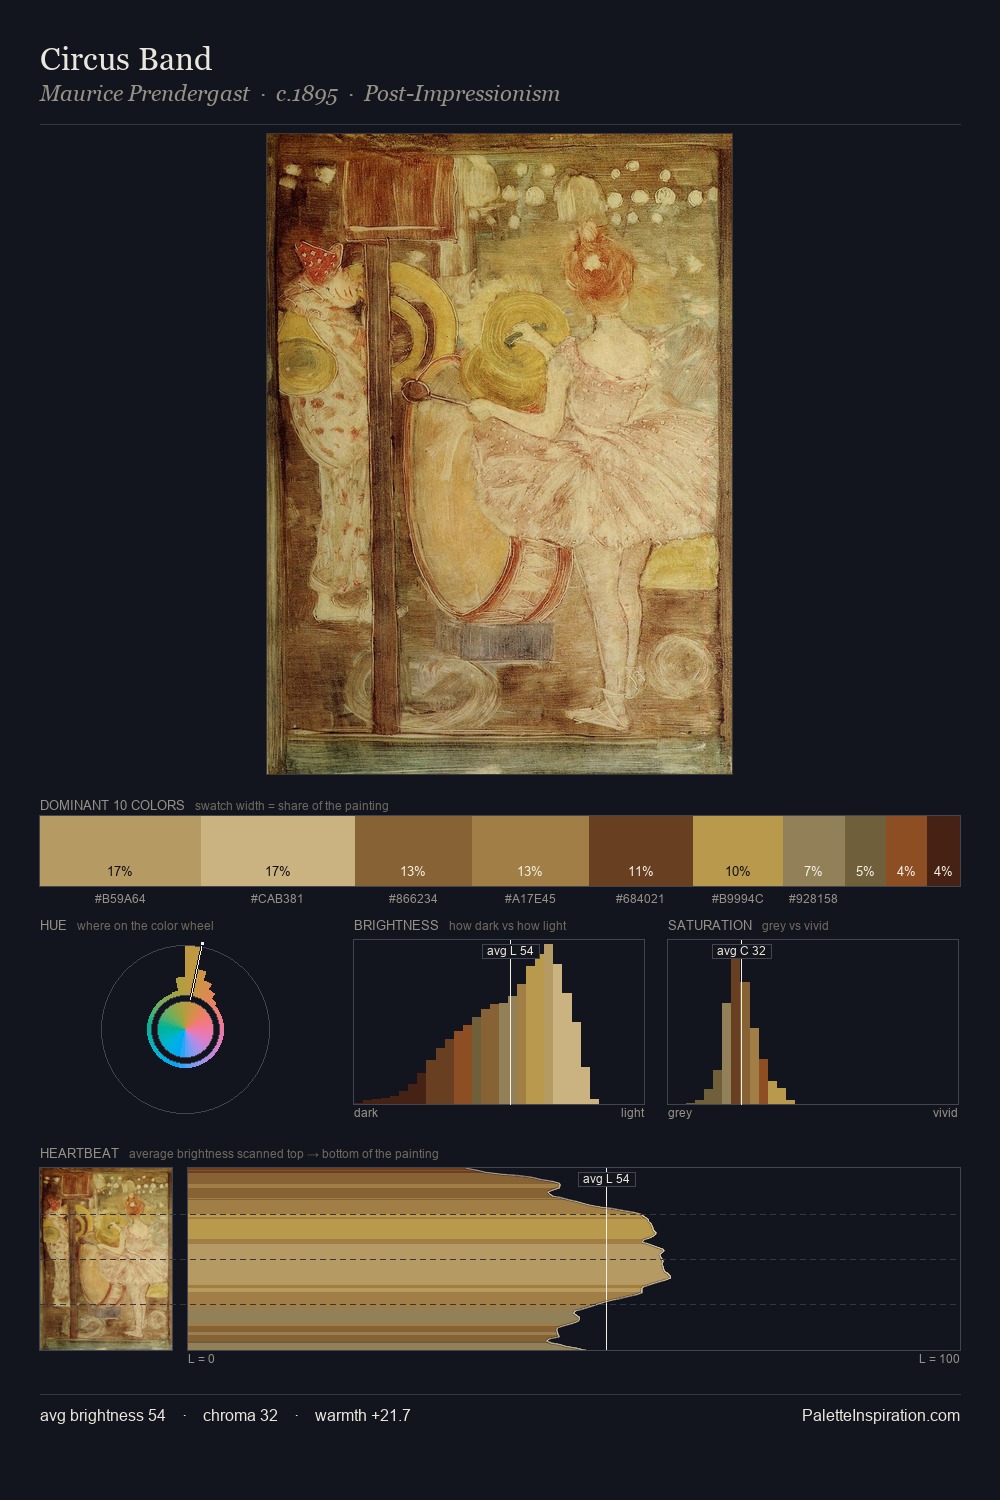Click the "L = 100" axis label
1000x1500 pixels.
coord(939,1359)
